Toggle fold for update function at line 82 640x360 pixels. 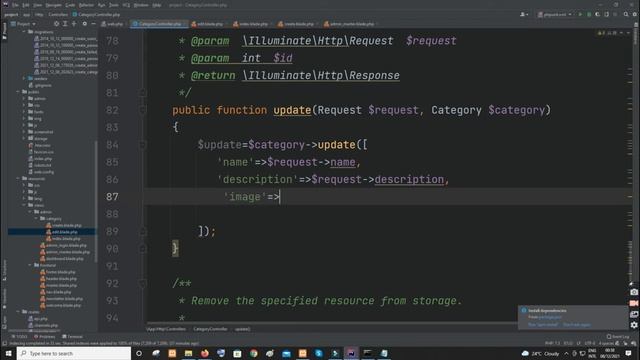click(142, 110)
